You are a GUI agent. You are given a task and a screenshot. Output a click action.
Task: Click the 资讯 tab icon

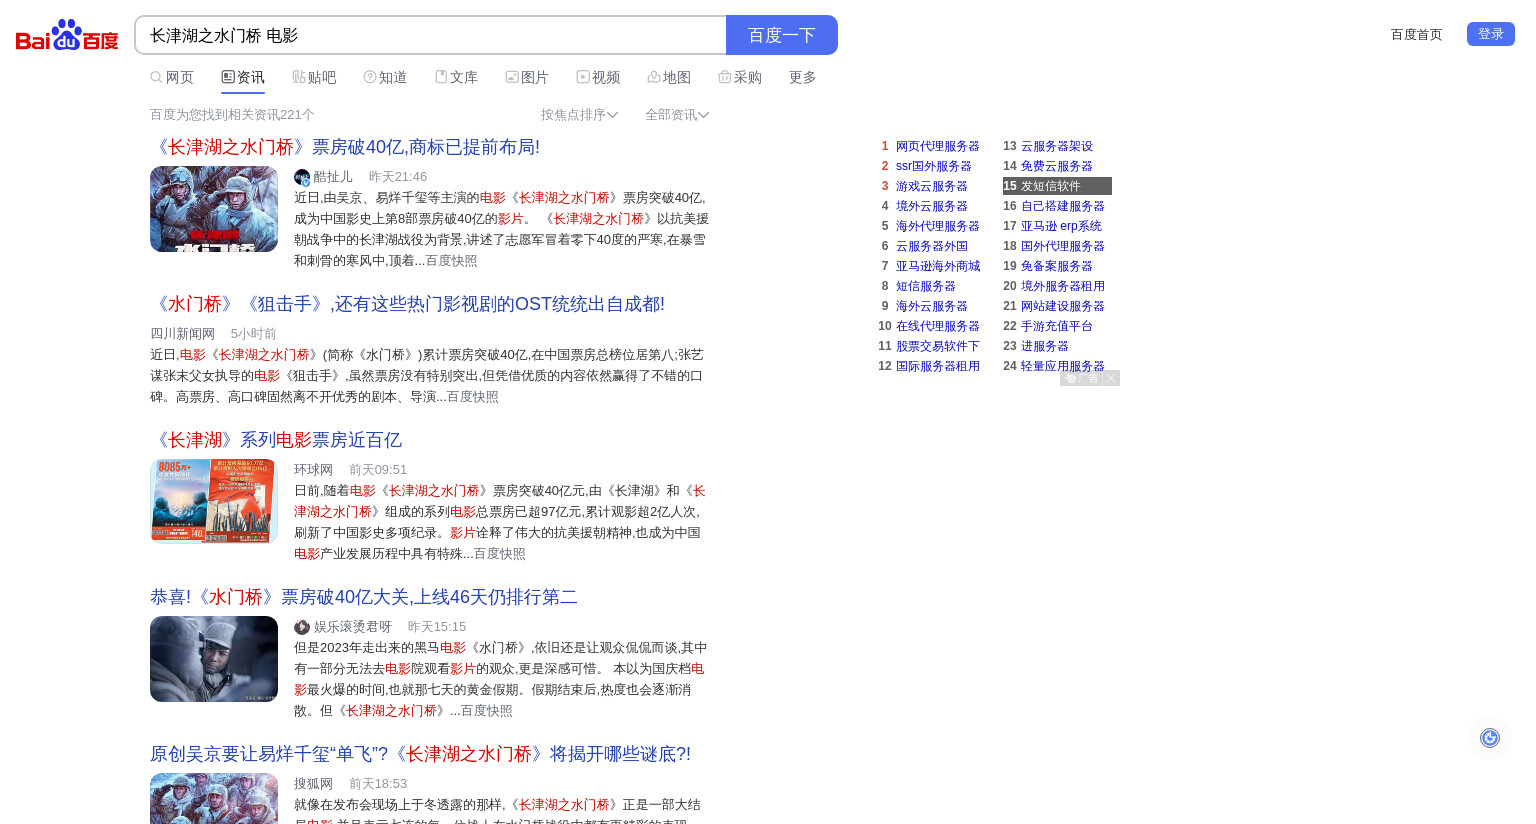228,77
